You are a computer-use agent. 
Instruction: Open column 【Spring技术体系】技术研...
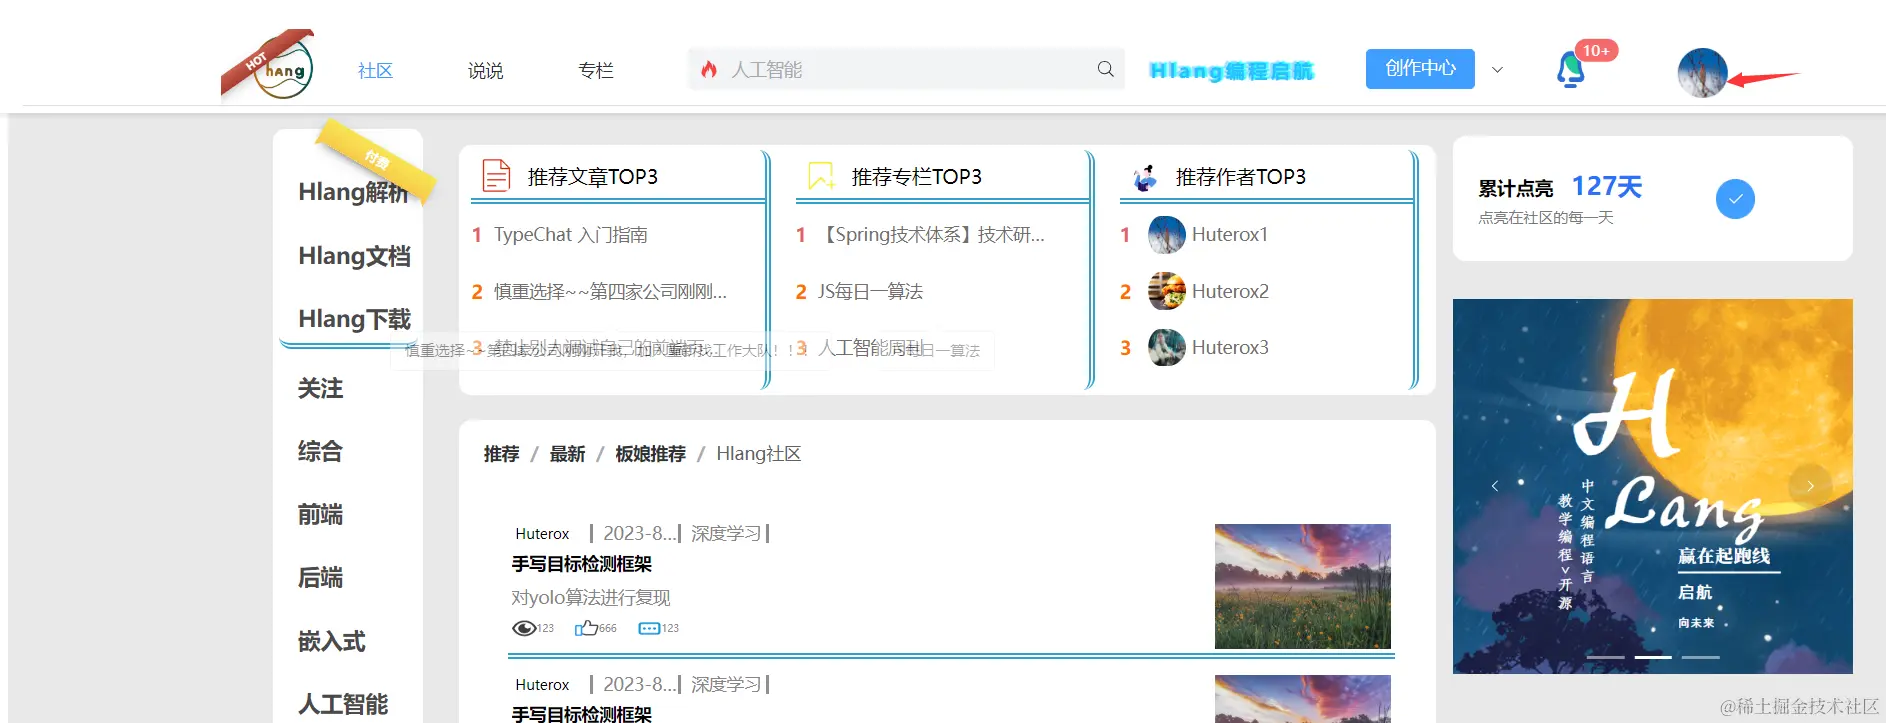pos(931,235)
